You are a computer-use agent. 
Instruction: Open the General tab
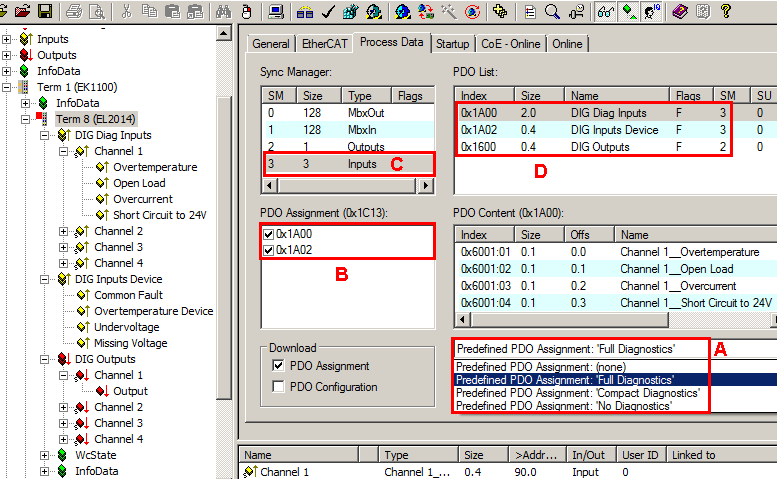[x=271, y=44]
